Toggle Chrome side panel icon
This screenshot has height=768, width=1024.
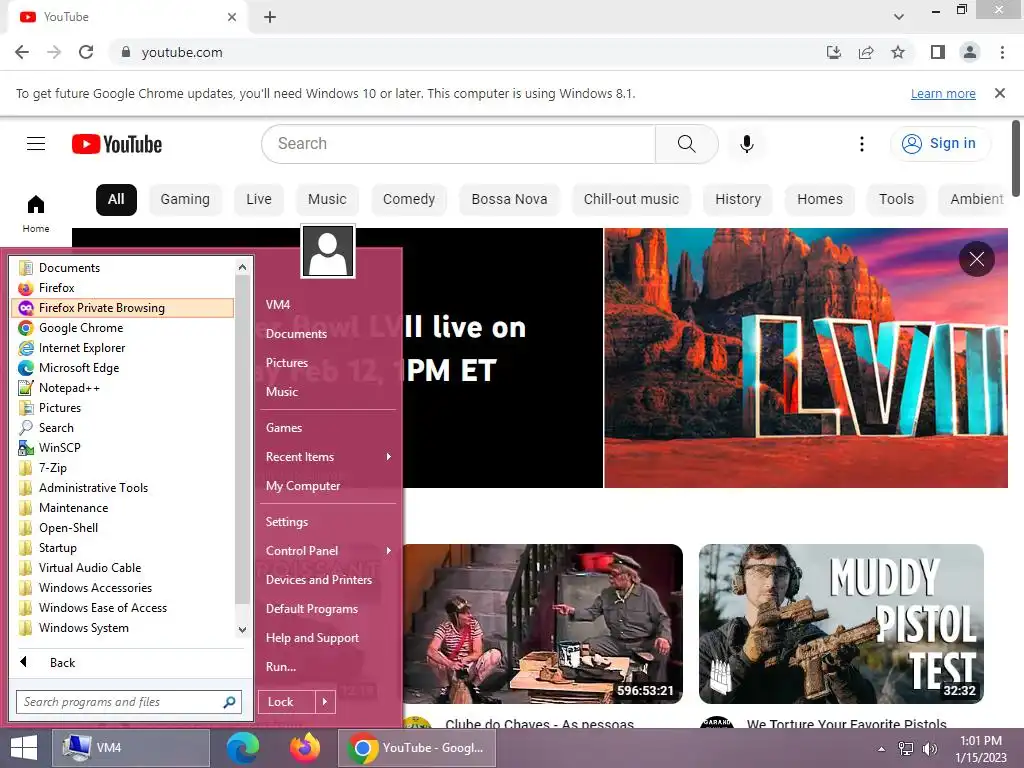coord(938,52)
